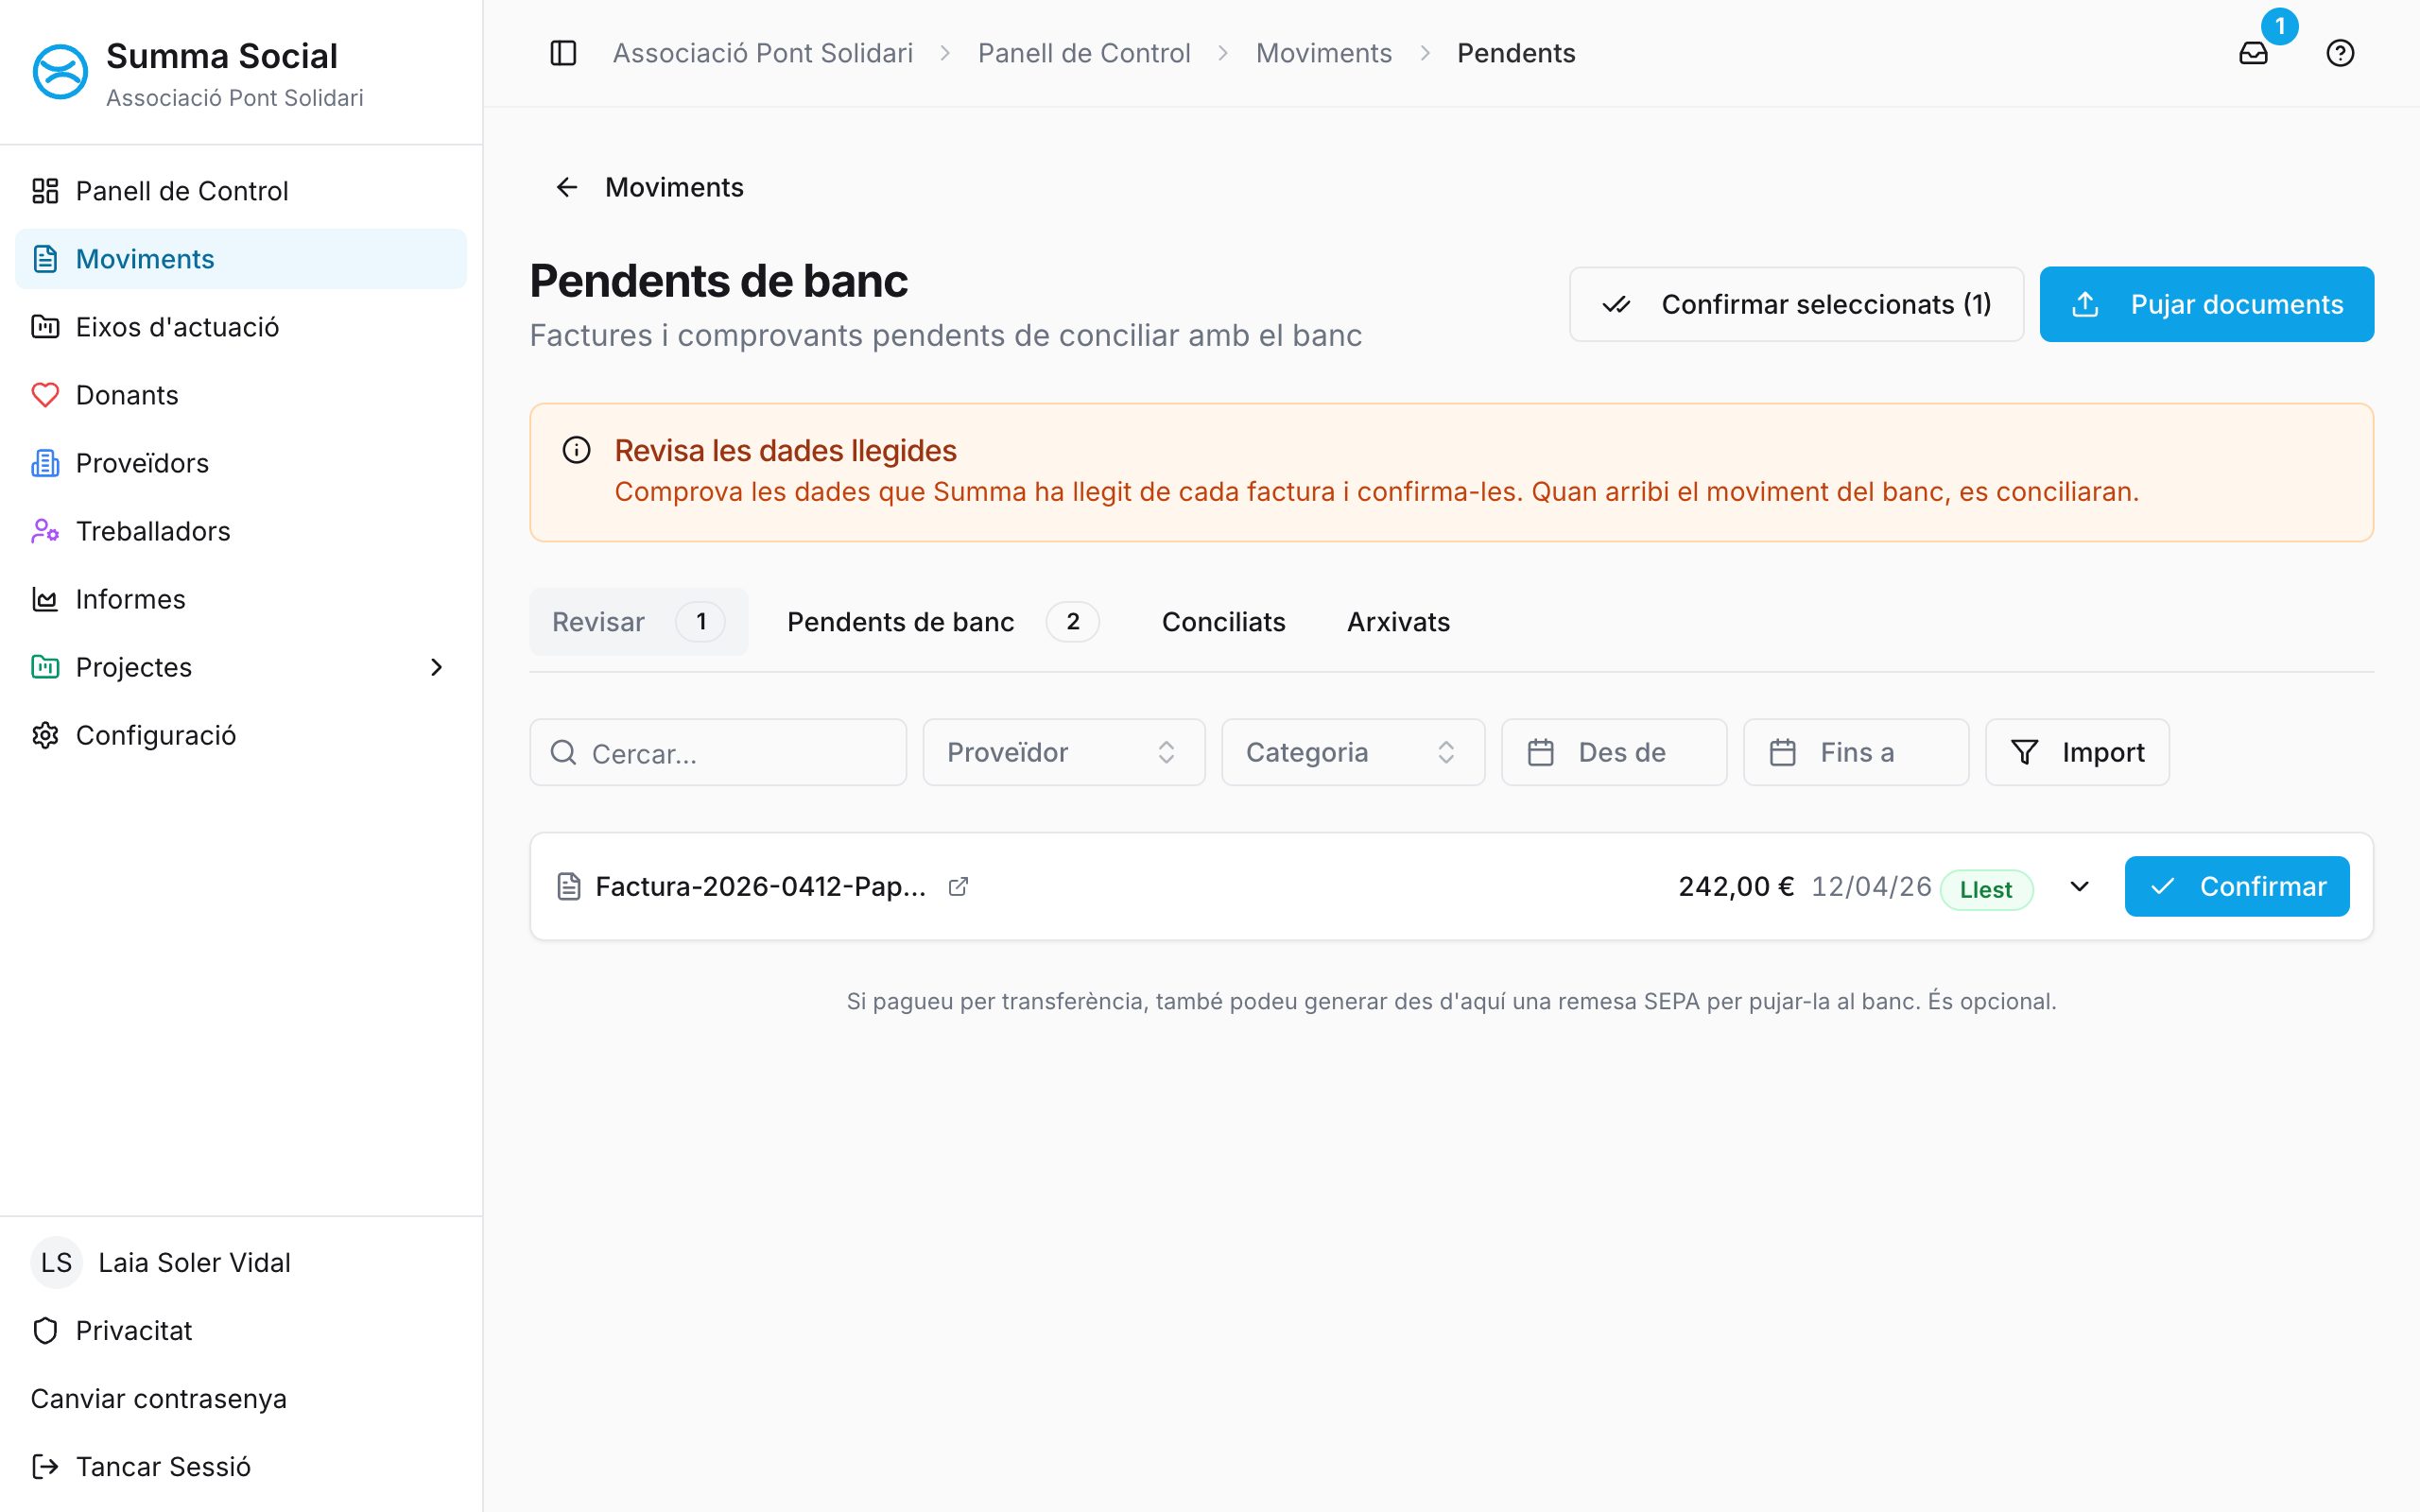This screenshot has height=1512, width=2420.
Task: Click the Donants heart icon
Action: [x=45, y=395]
